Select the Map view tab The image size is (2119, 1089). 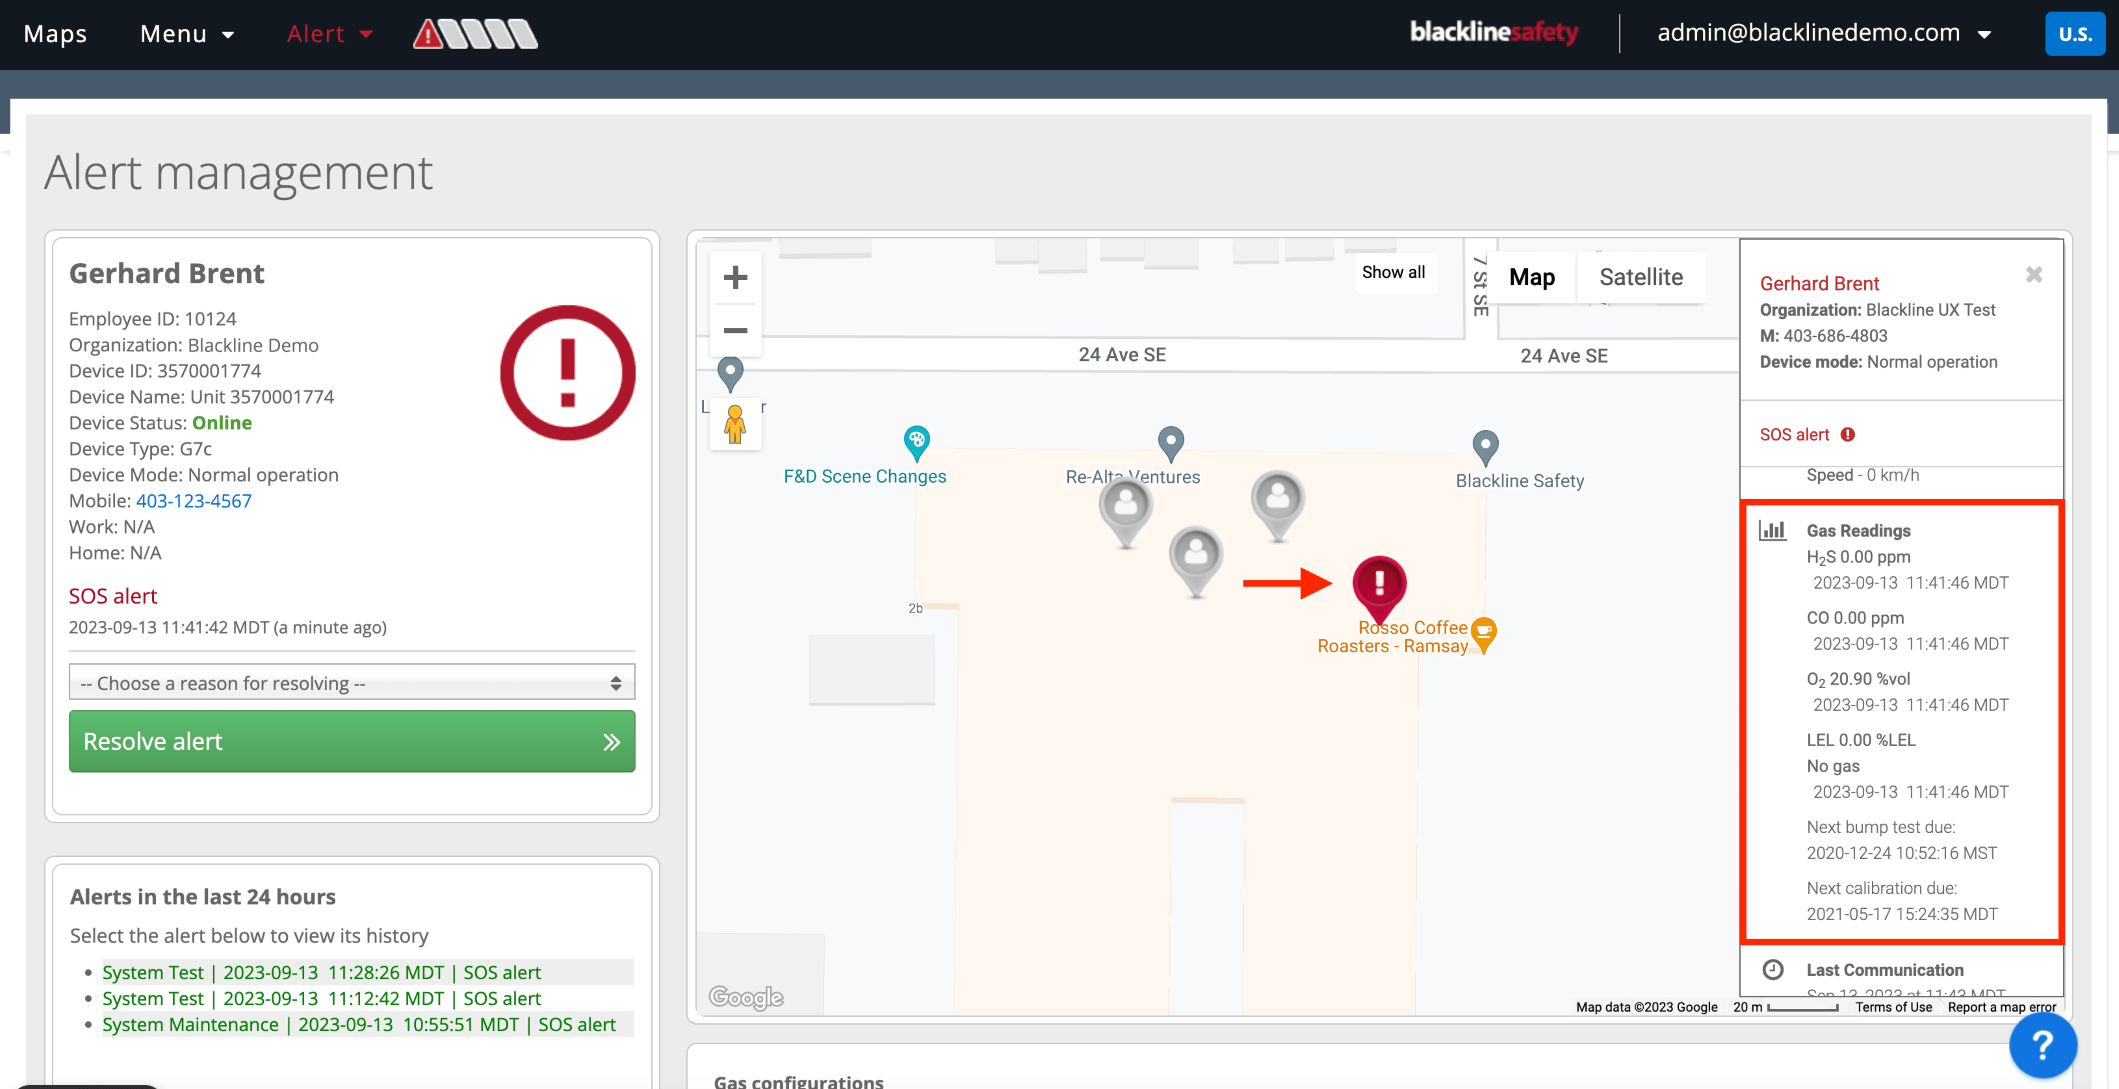(1531, 277)
